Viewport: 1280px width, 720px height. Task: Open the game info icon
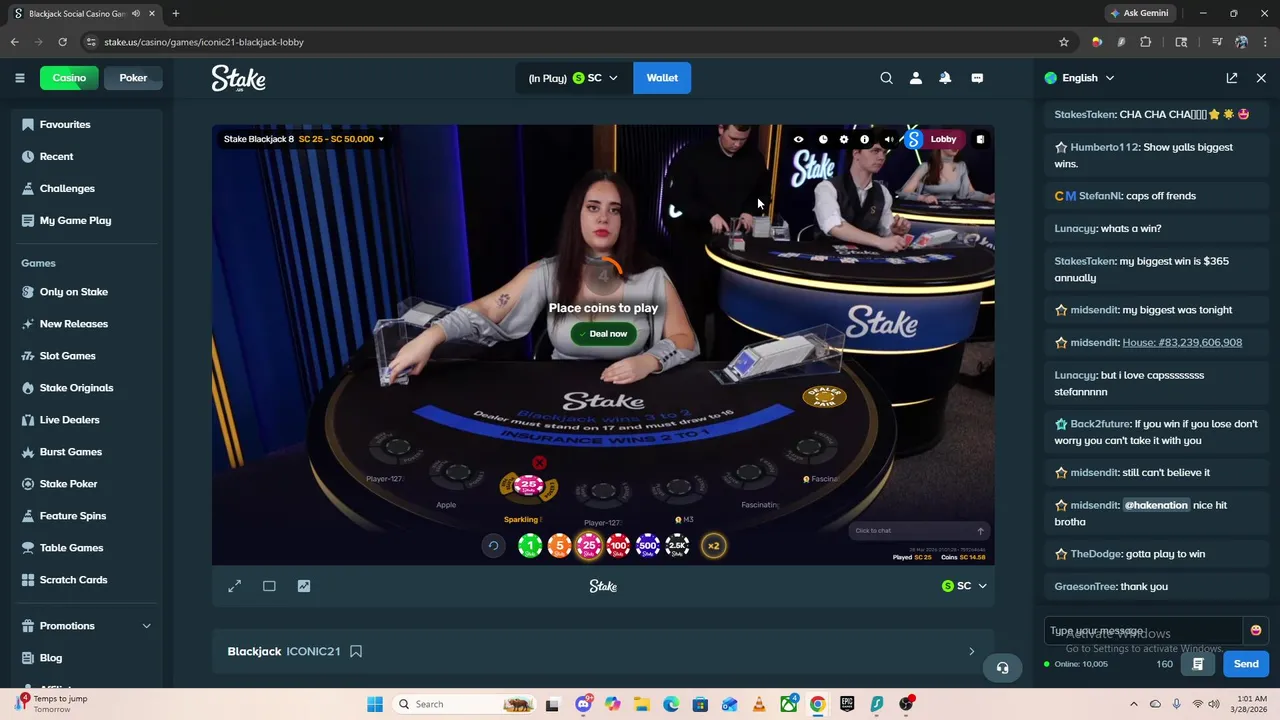pyautogui.click(x=865, y=140)
